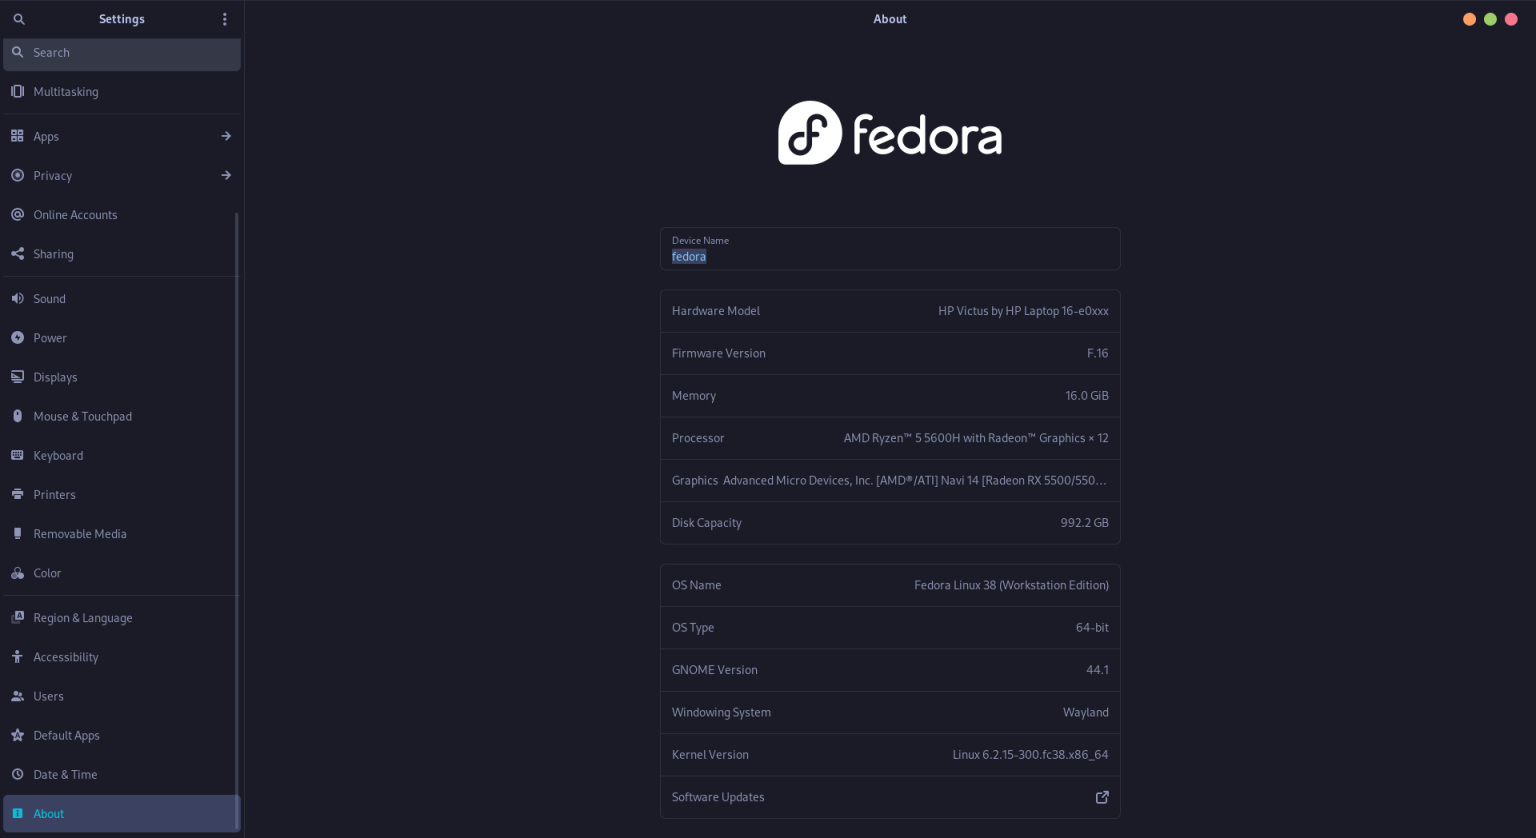Click the Sharing icon in sidebar
The width and height of the screenshot is (1536, 838).
17,254
